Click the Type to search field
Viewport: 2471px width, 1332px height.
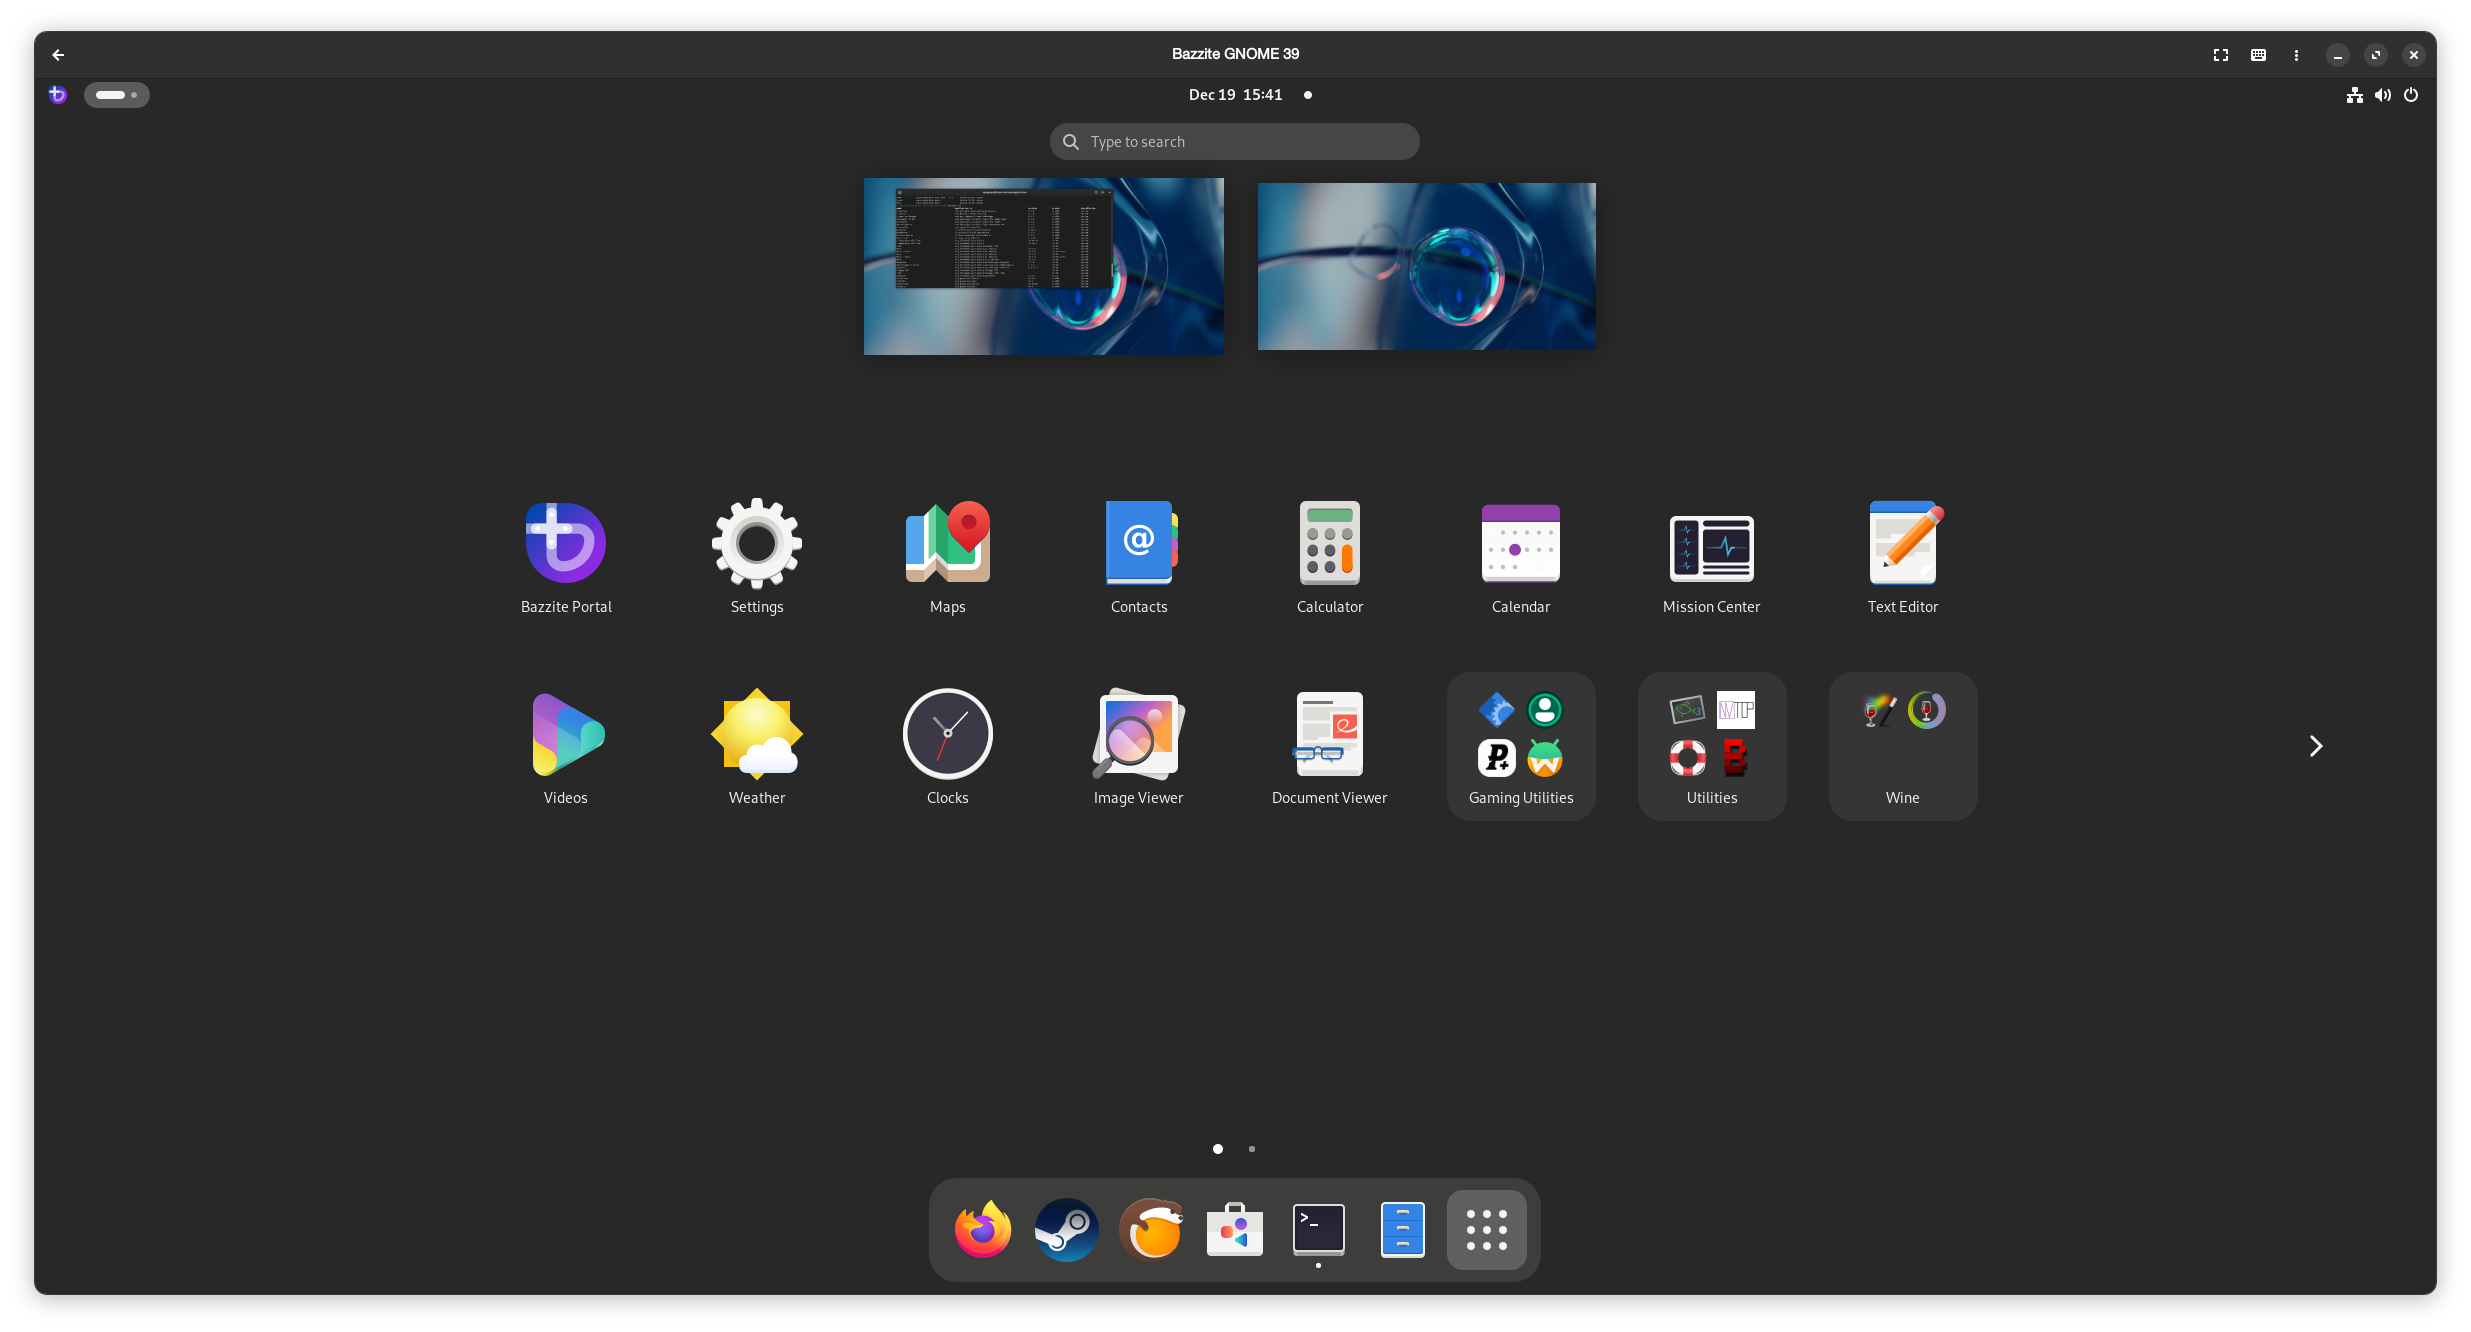[1235, 142]
